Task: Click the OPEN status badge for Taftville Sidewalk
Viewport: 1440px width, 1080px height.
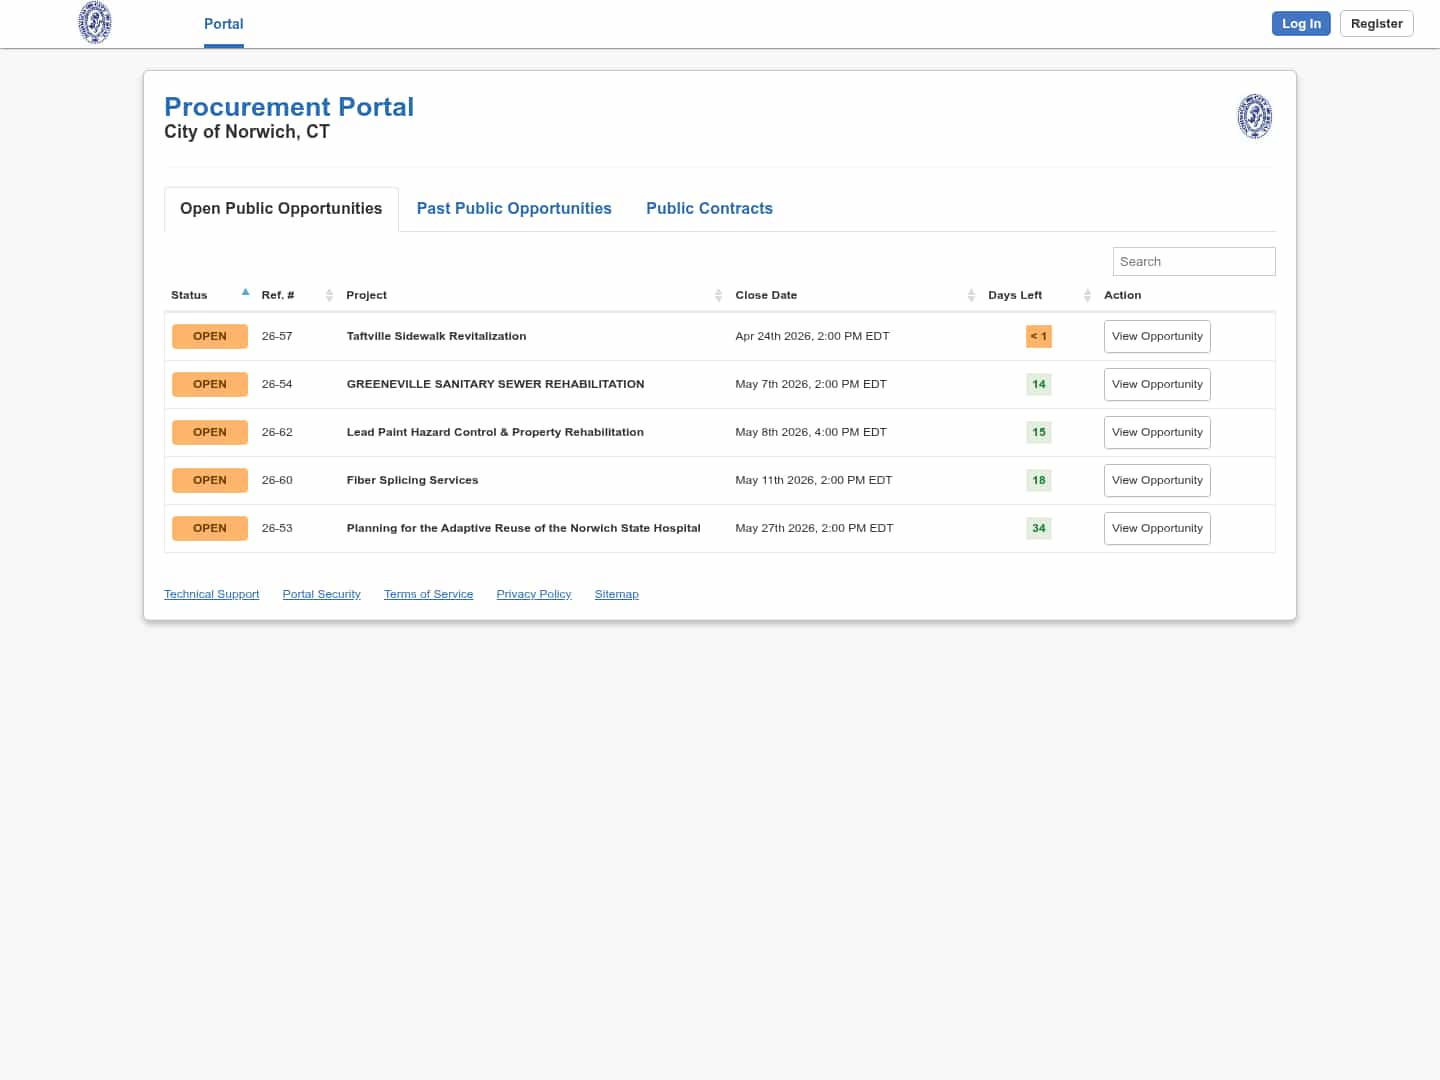Action: click(x=210, y=337)
